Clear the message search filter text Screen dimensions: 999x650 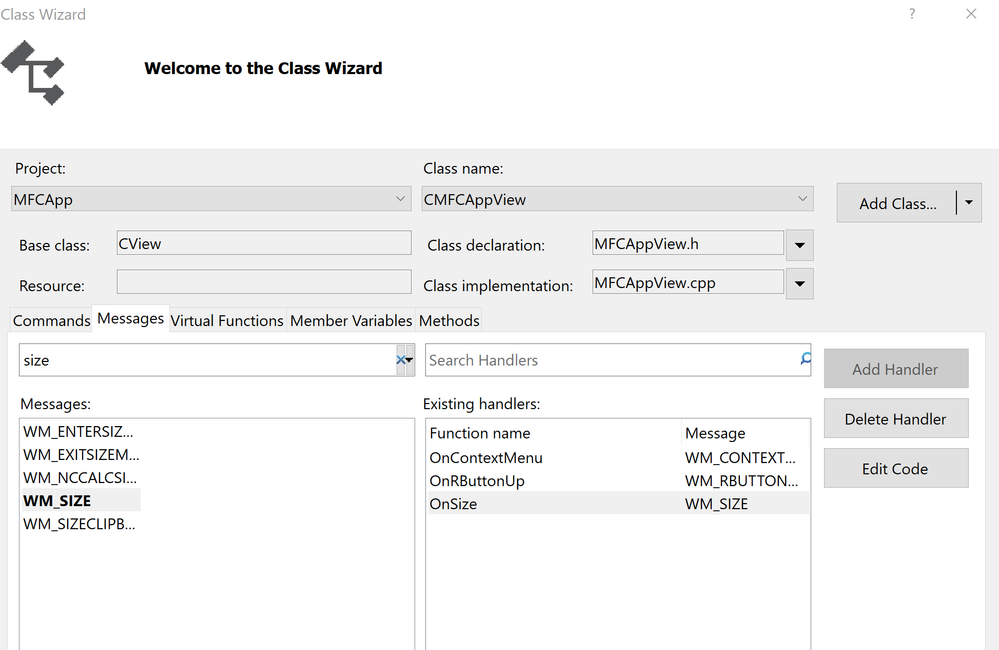click(x=400, y=360)
